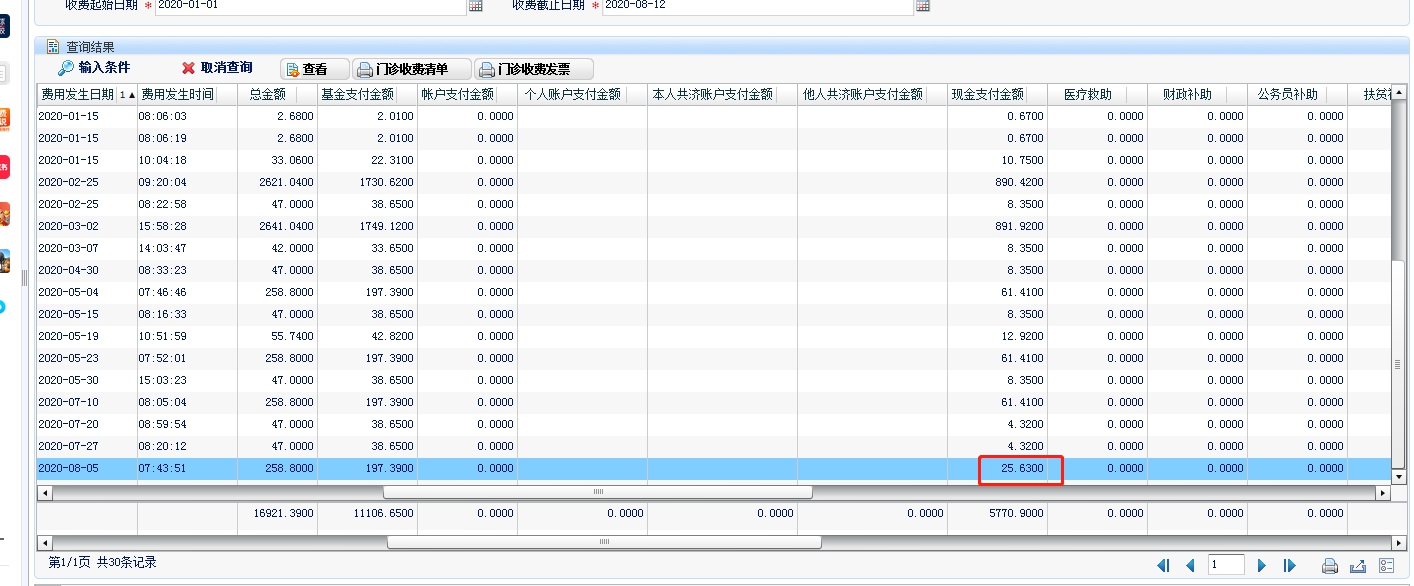Click the table scrollbar's right arrow
1414x586 pixels.
(1384, 492)
